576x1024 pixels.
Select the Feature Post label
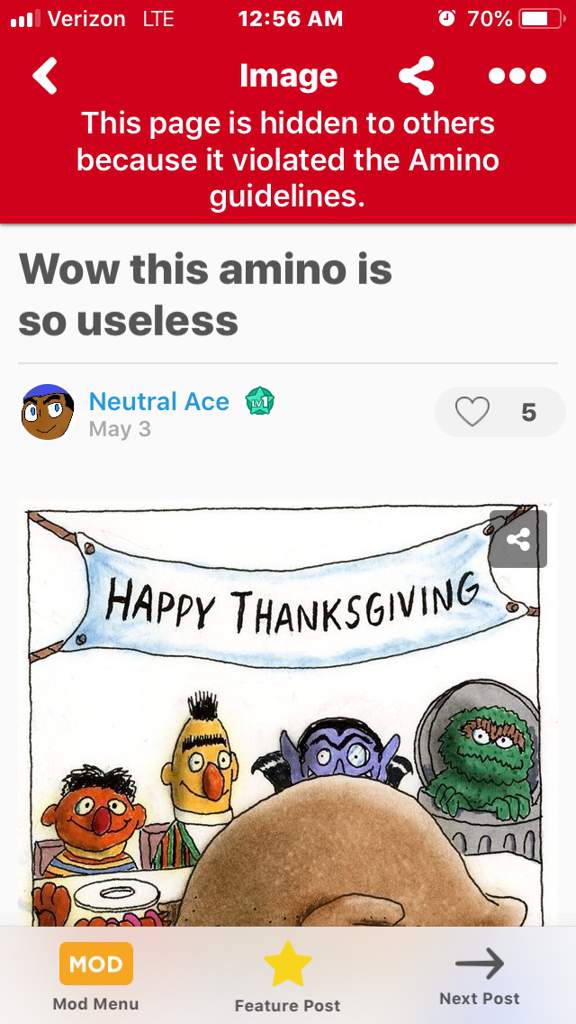click(287, 1005)
